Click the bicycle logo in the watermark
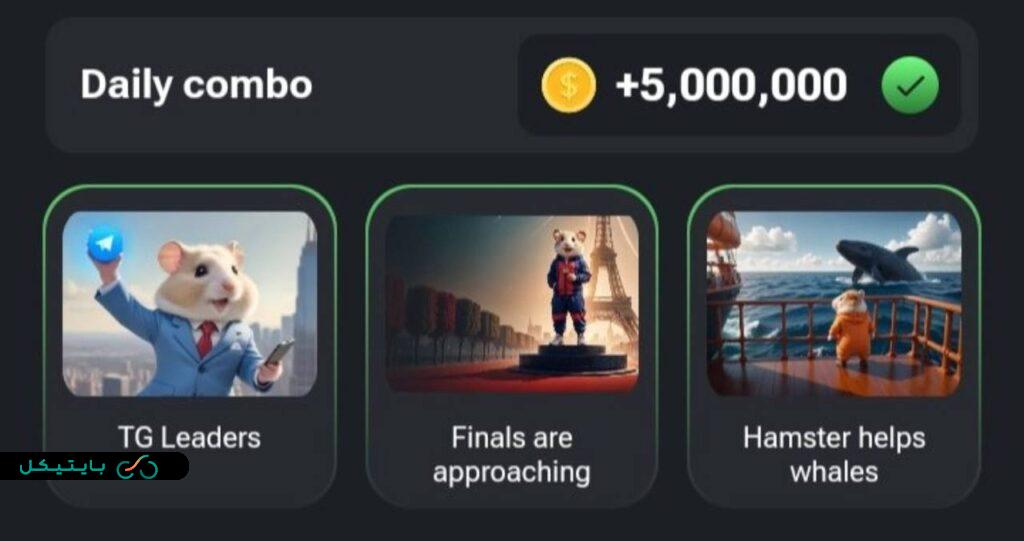Viewport: 1024px width, 541px height. (x=137, y=467)
